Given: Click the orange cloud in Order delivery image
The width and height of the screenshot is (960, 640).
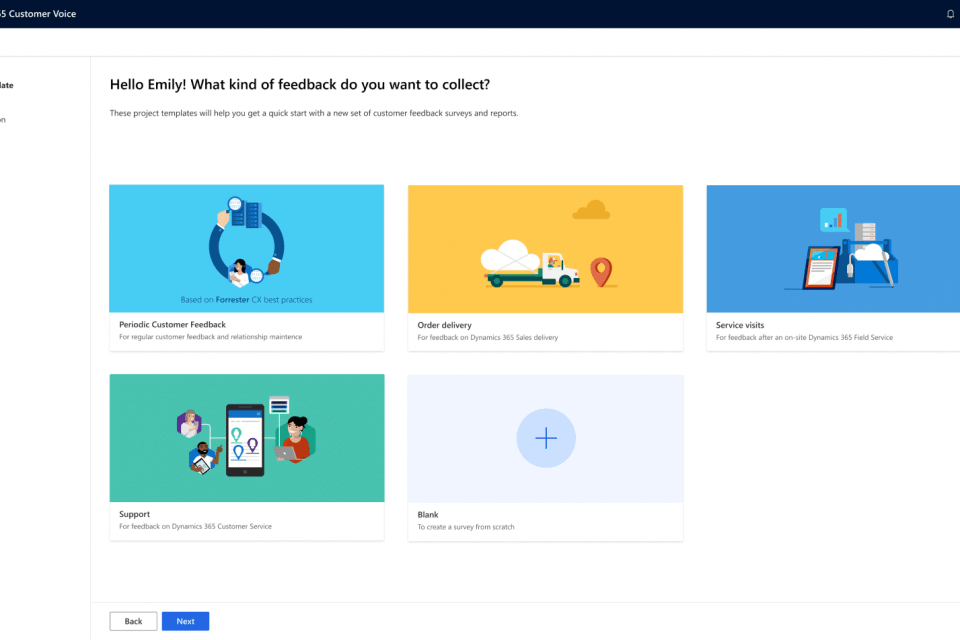Looking at the screenshot, I should point(592,209).
